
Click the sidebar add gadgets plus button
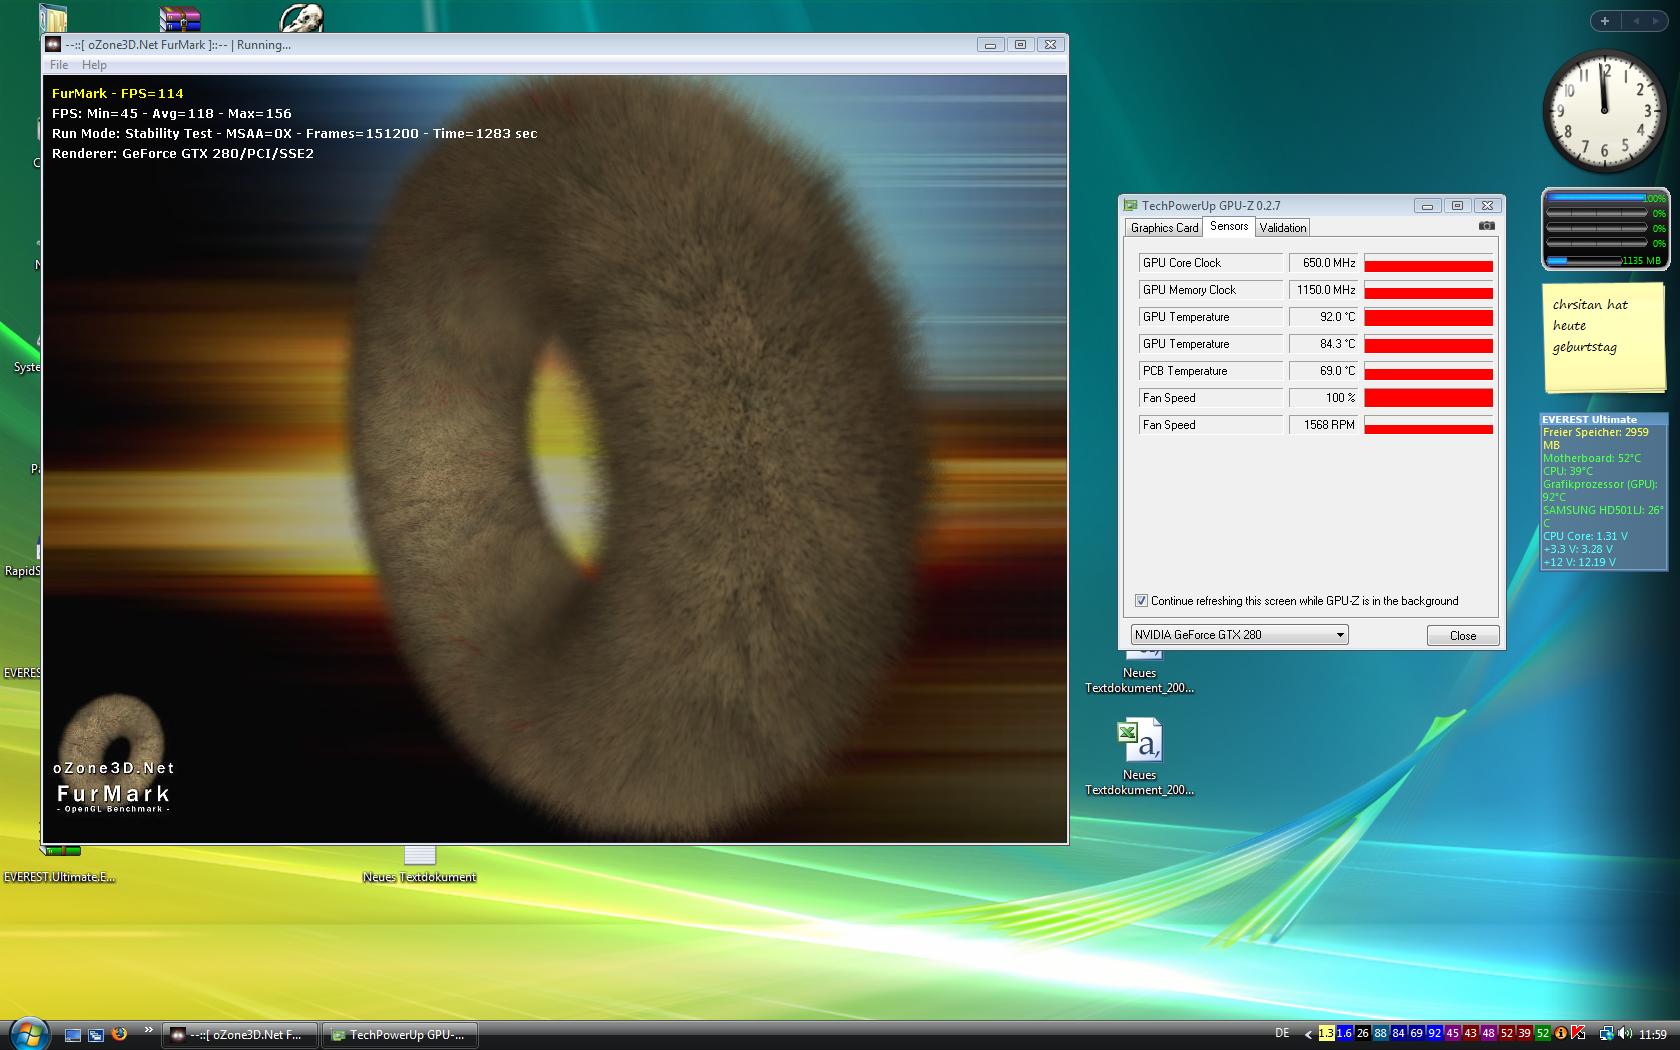click(x=1605, y=21)
